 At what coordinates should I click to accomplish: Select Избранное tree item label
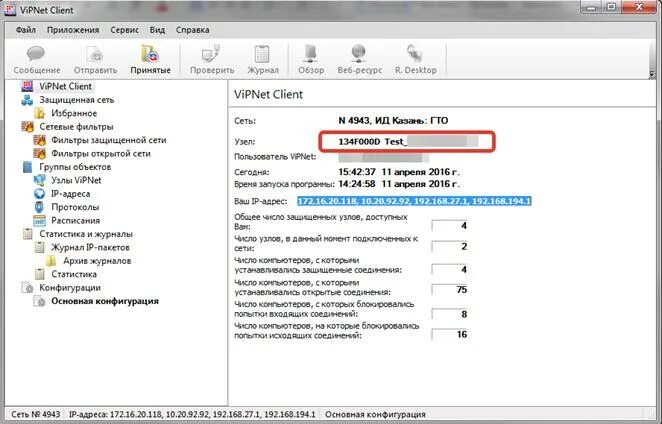click(74, 113)
